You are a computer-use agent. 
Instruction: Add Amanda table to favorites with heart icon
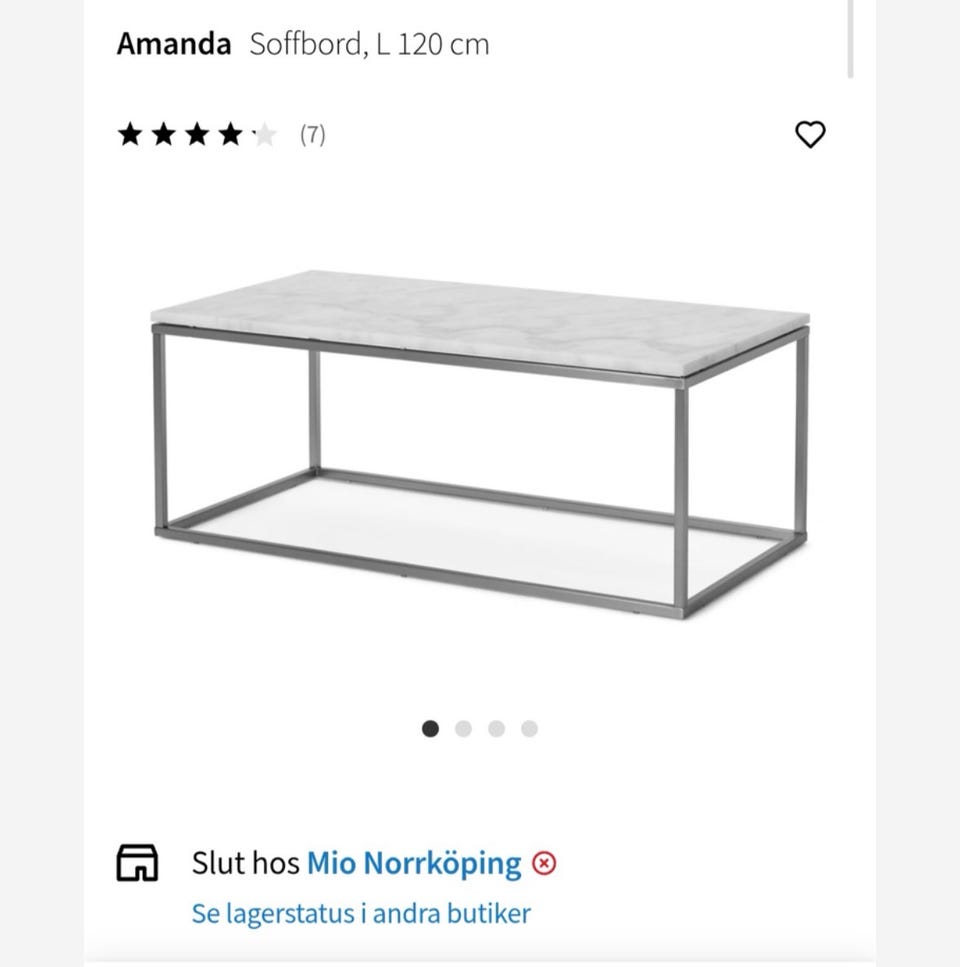(810, 134)
